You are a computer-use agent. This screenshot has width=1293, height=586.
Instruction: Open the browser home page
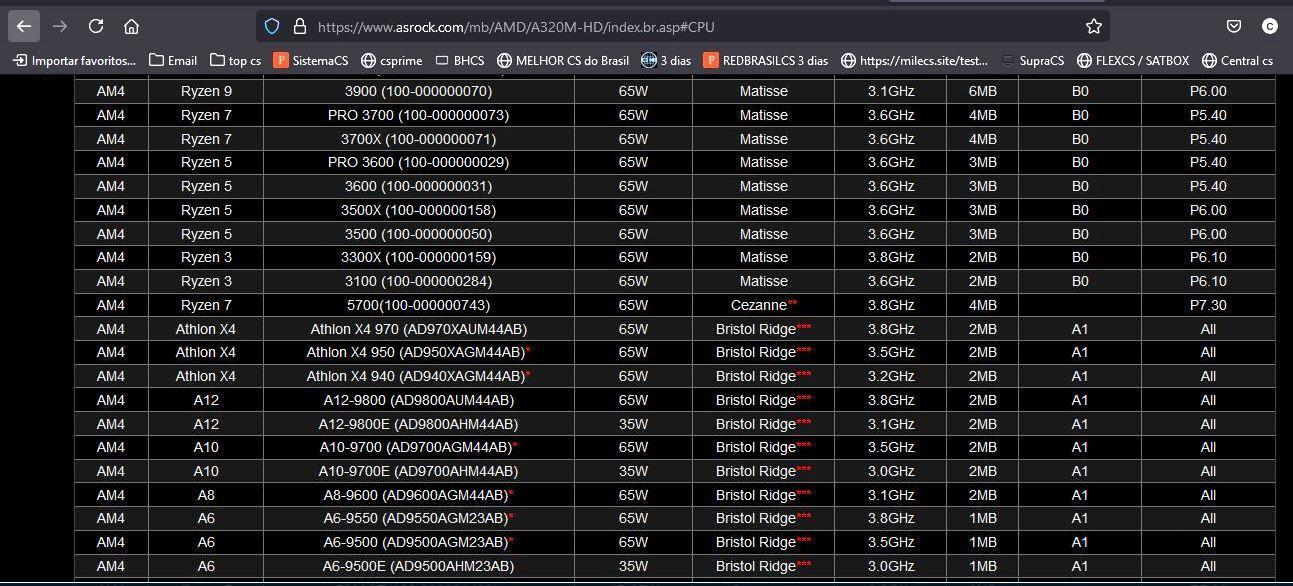click(132, 26)
